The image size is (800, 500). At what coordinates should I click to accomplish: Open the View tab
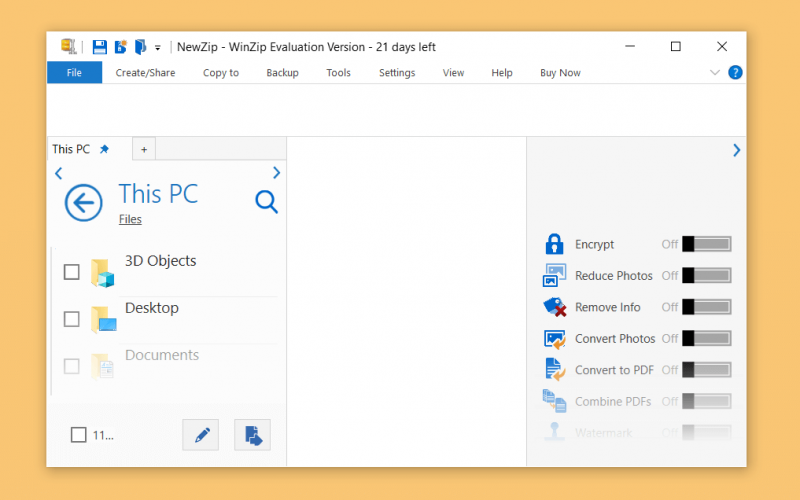click(453, 72)
